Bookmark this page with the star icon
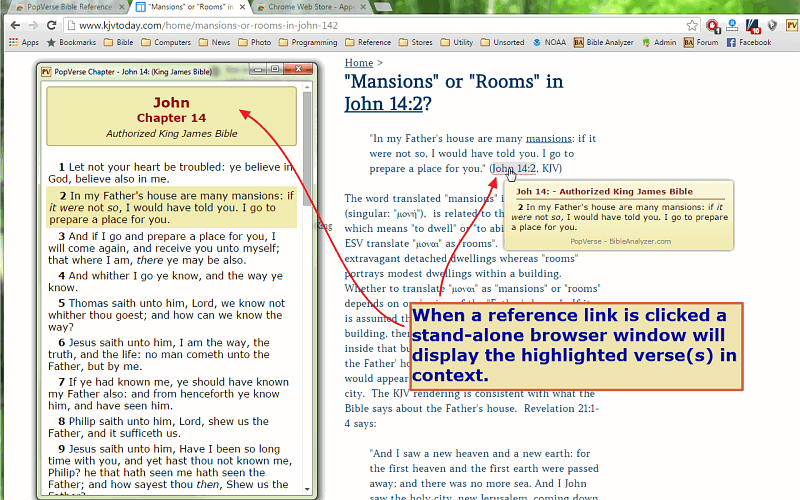The image size is (800, 500). click(x=692, y=25)
